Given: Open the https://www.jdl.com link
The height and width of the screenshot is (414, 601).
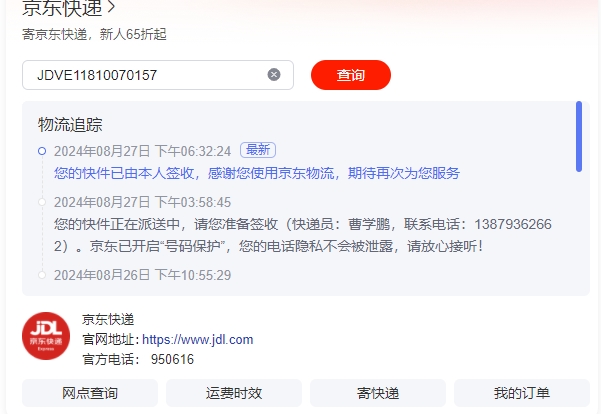Looking at the screenshot, I should coord(197,340).
